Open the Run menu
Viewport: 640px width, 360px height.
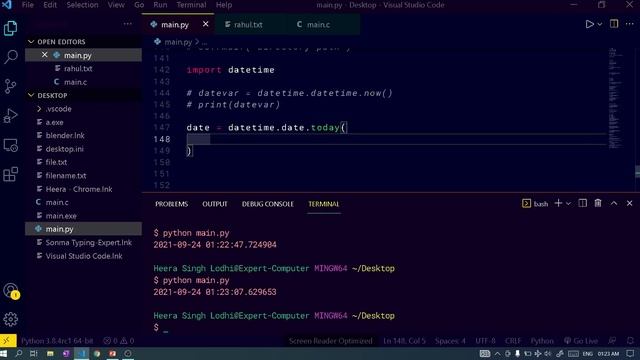point(160,5)
